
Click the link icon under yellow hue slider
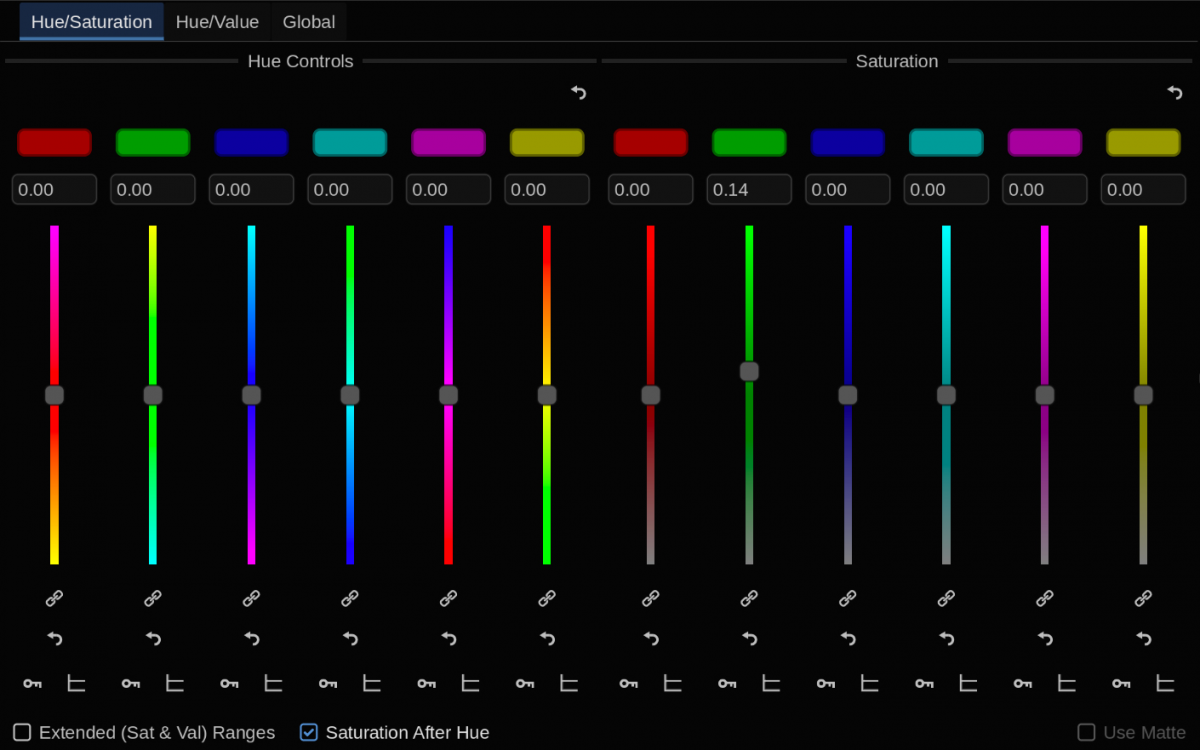(547, 598)
